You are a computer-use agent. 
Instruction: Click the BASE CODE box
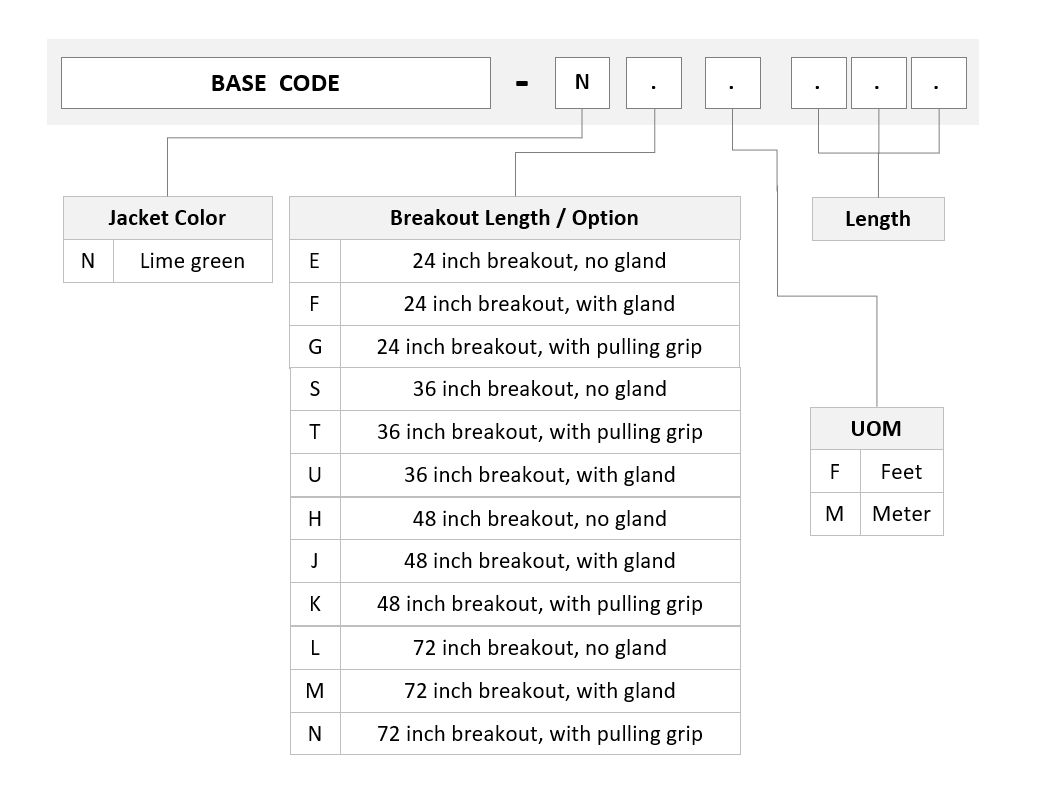click(x=276, y=83)
